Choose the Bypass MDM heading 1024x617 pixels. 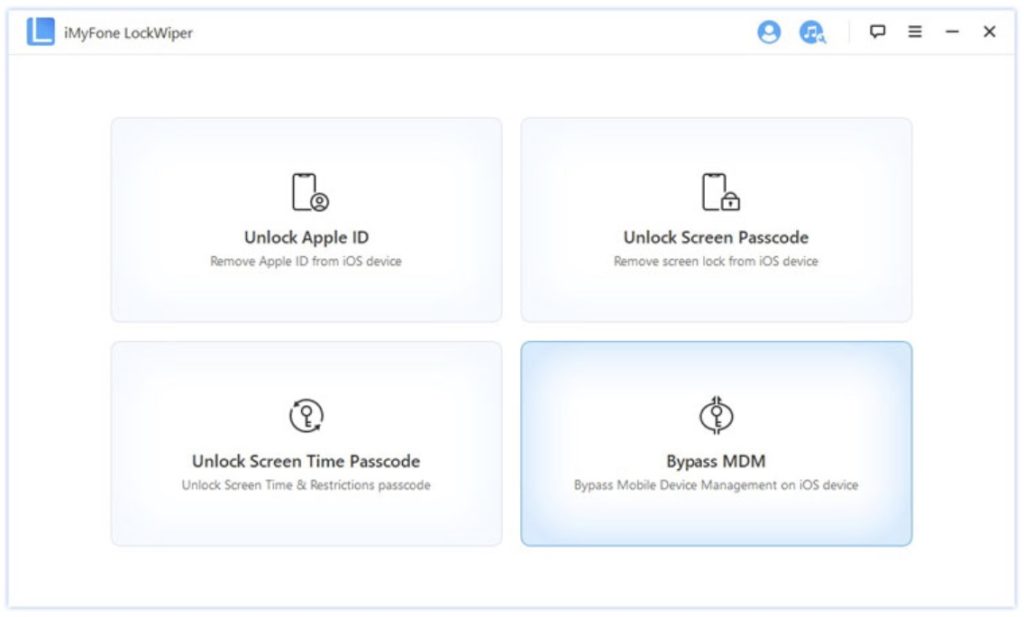(x=716, y=461)
